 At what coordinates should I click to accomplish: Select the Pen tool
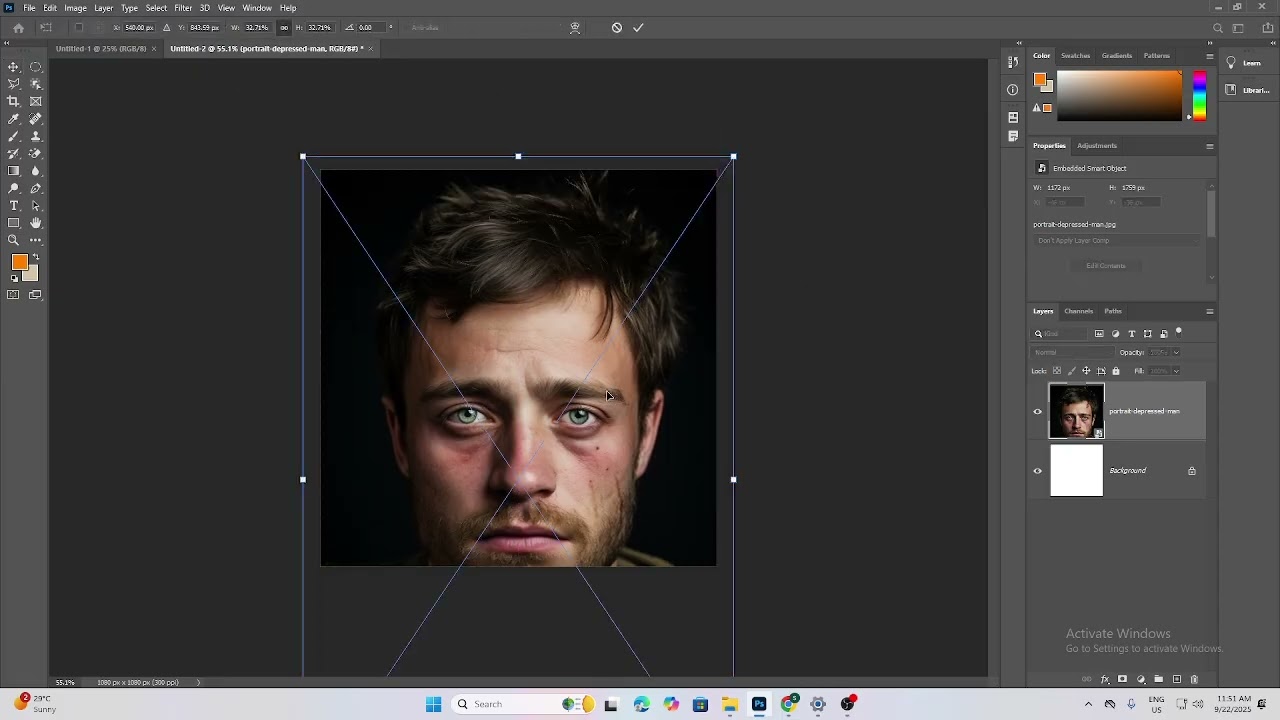pyautogui.click(x=36, y=188)
